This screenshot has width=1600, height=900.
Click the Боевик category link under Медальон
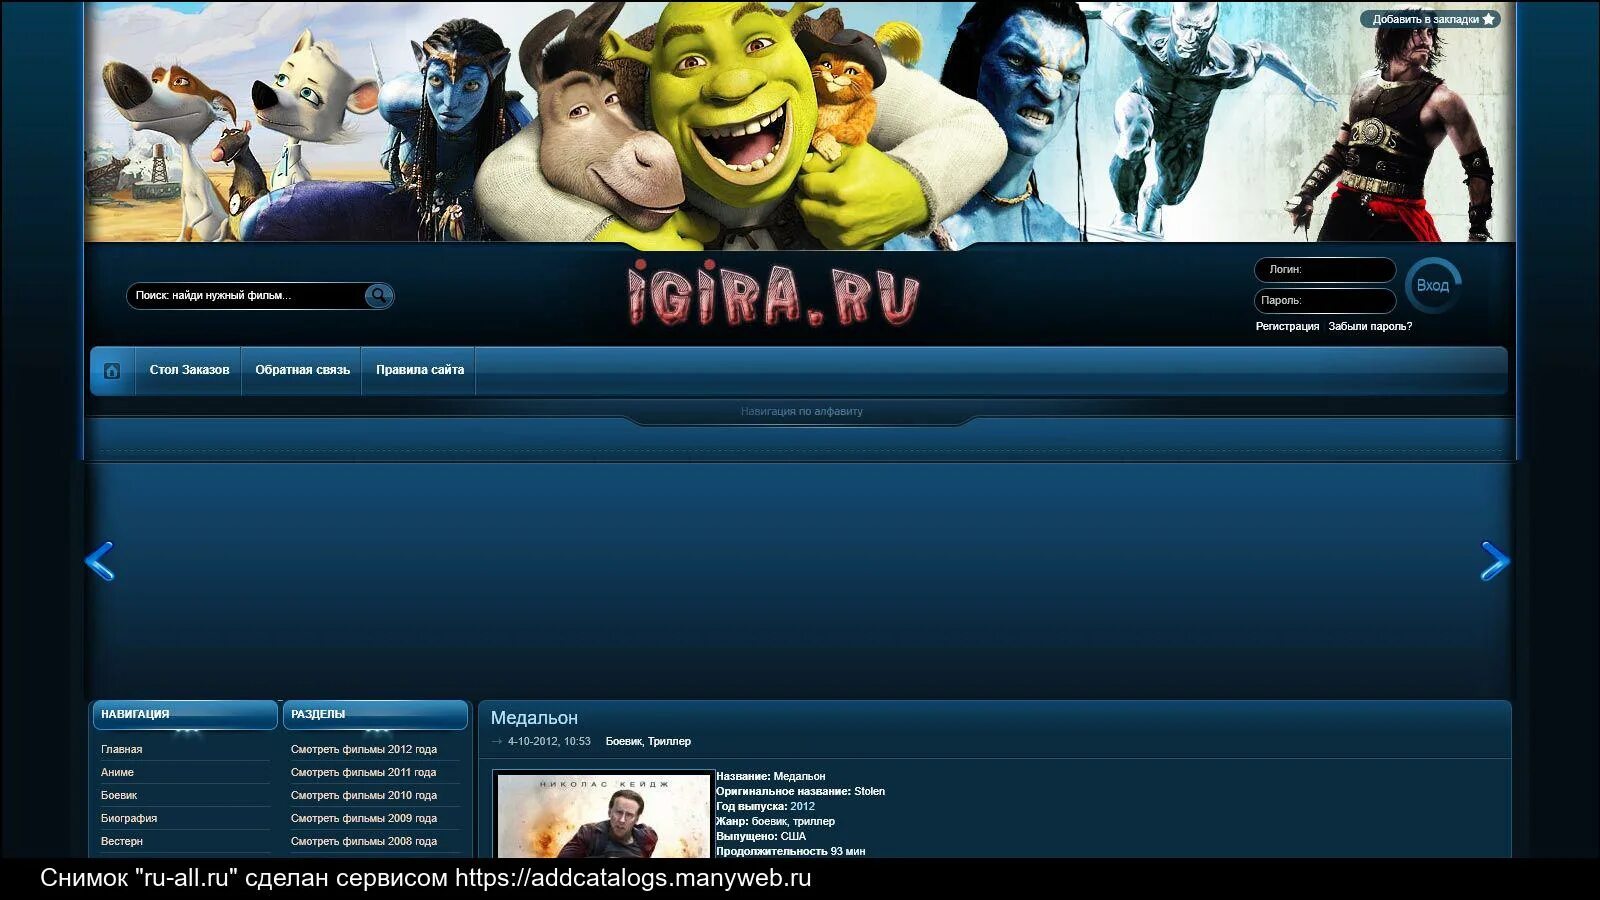[623, 742]
